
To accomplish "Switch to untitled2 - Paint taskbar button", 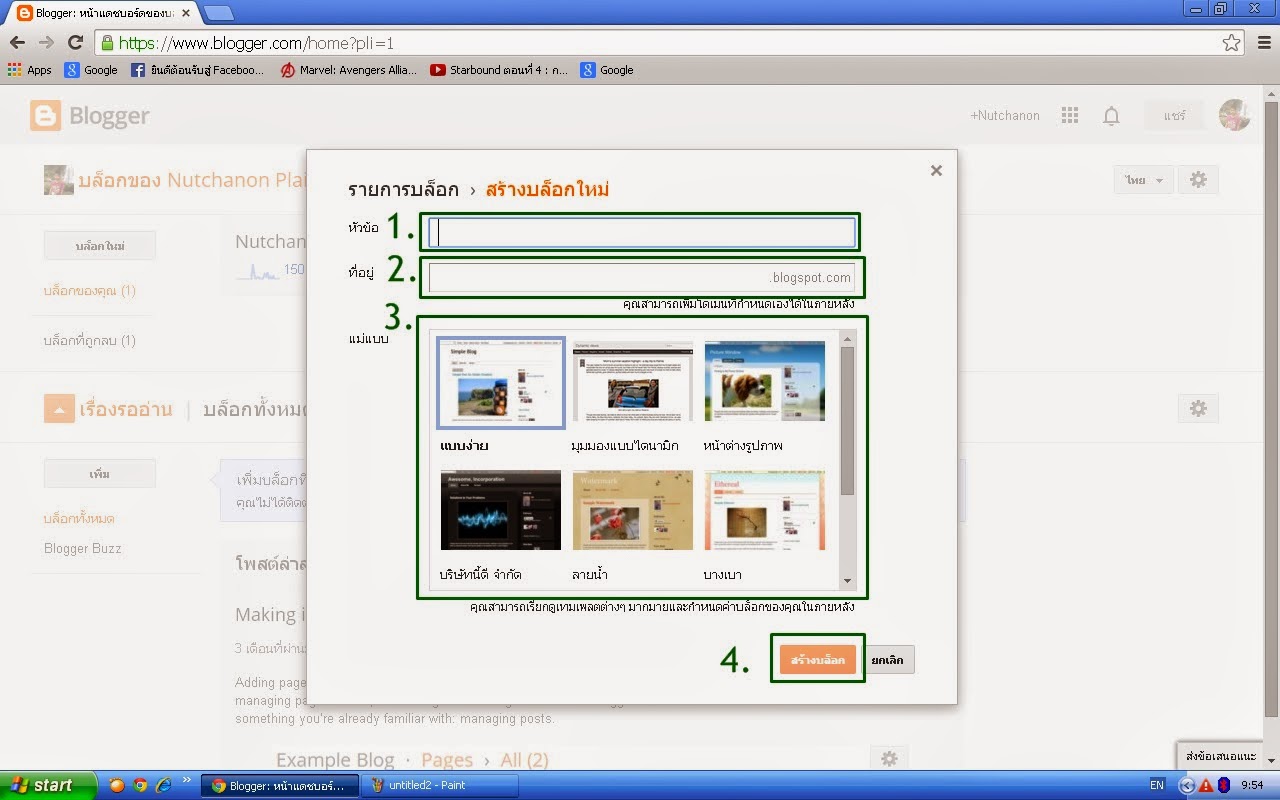I will tap(439, 785).
